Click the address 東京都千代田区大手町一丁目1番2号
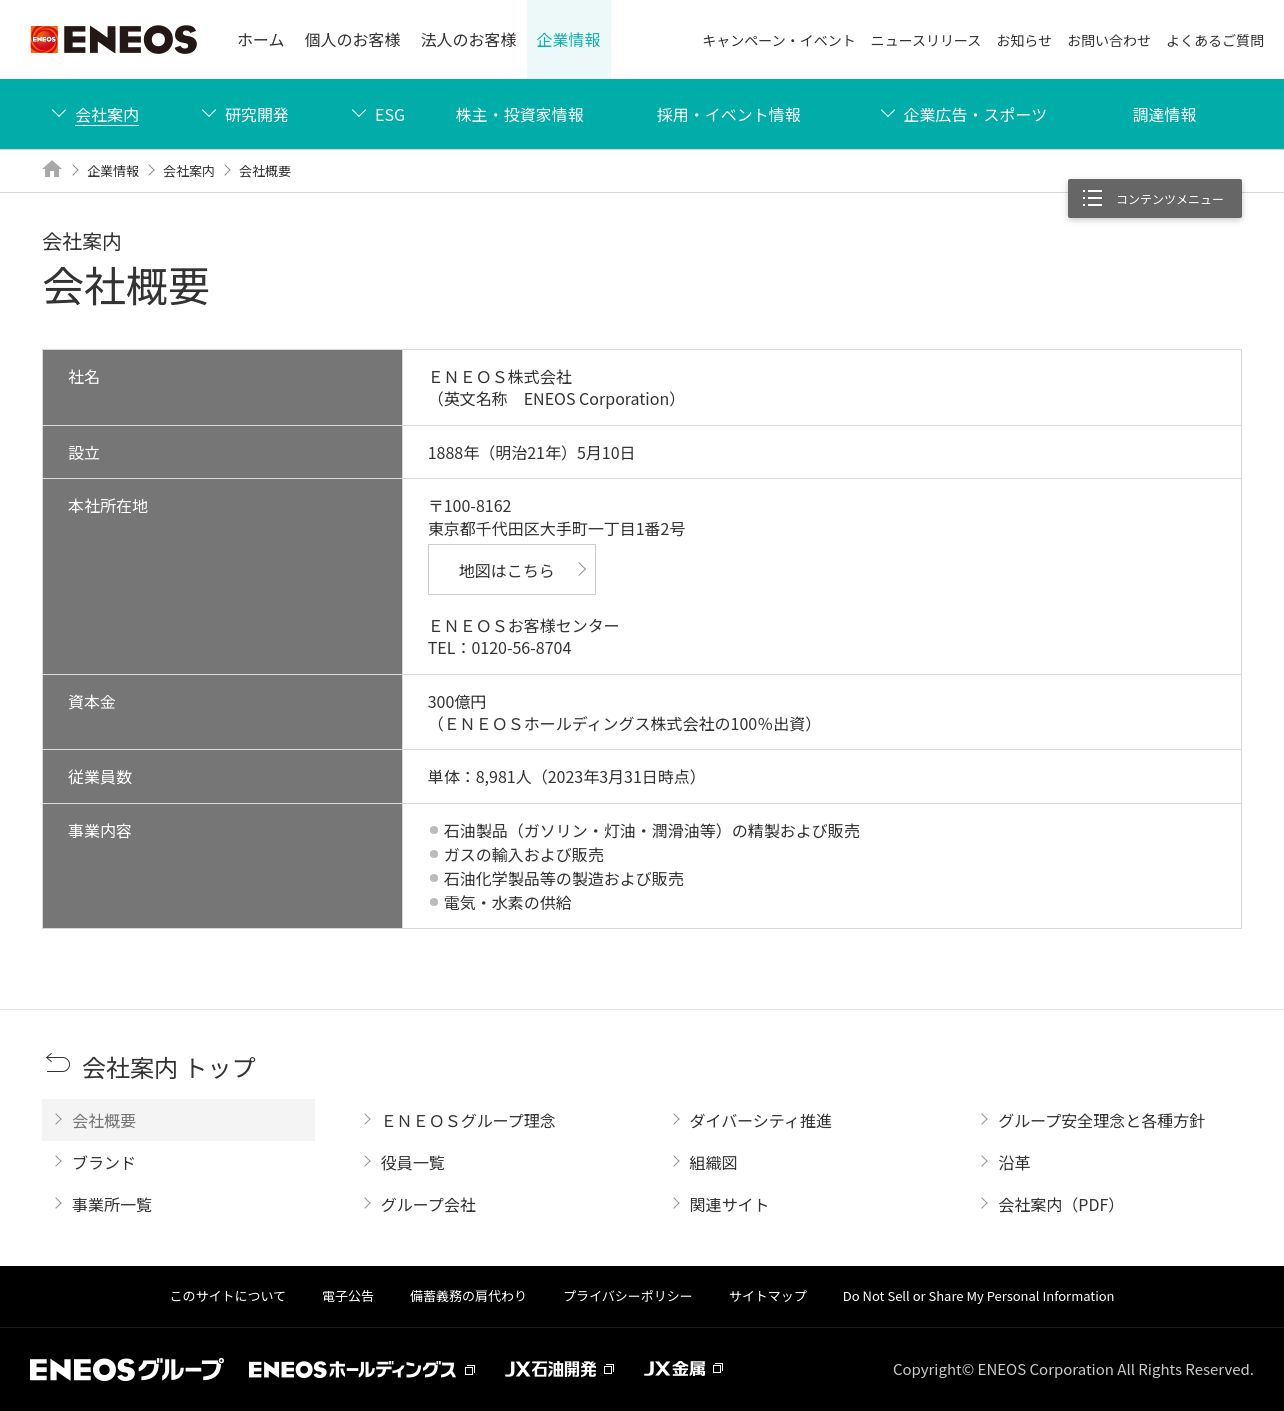1284x1411 pixels. click(x=557, y=529)
